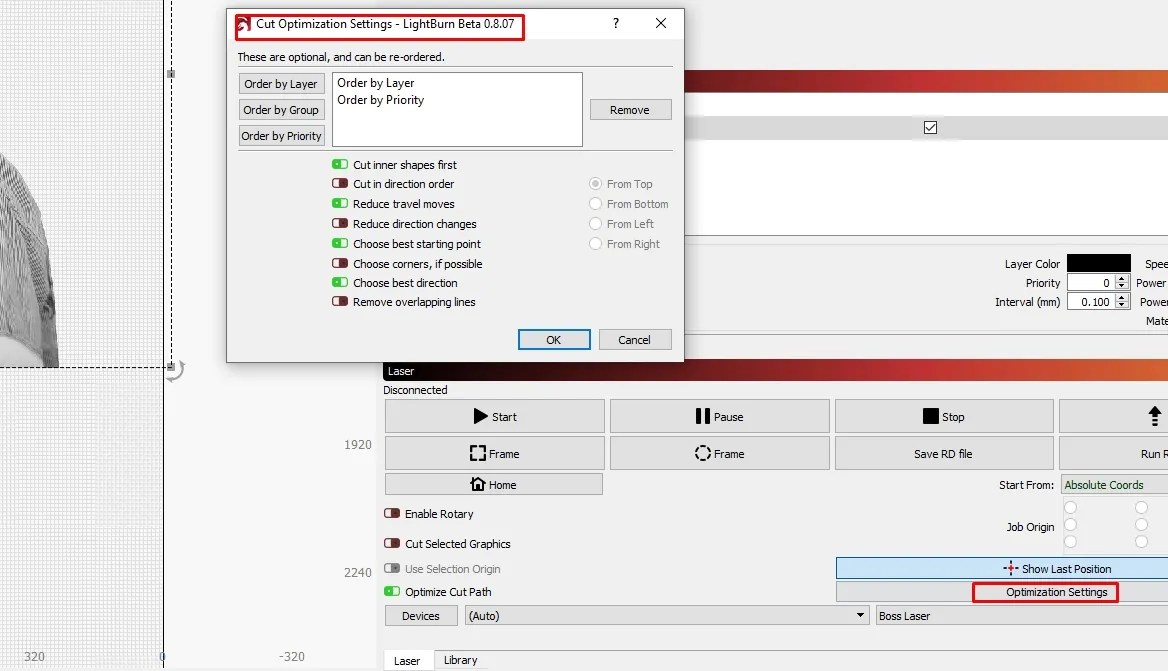The height and width of the screenshot is (671, 1168).
Task: Click the Order by Layer button
Action: (x=281, y=83)
